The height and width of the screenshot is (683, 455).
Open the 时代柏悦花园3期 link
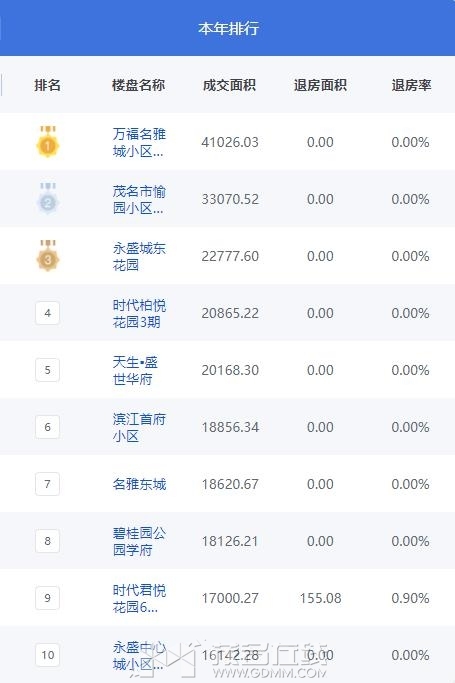(139, 313)
